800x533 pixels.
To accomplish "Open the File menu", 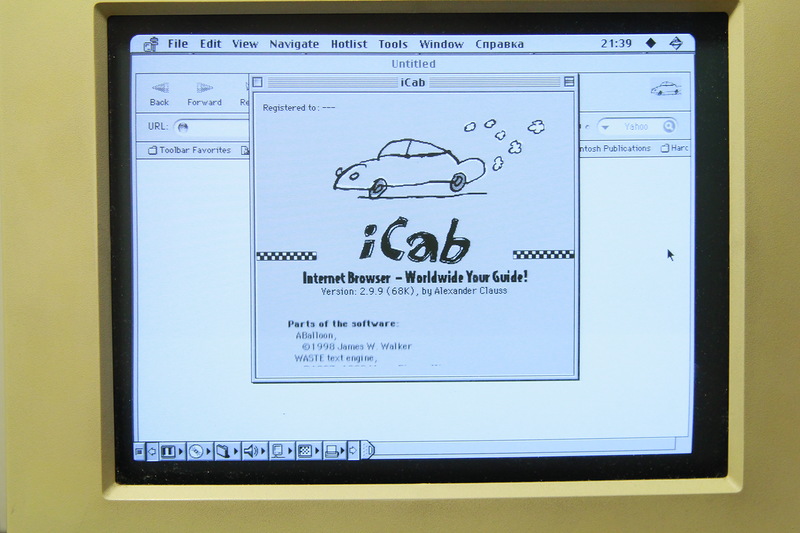I will tap(178, 44).
